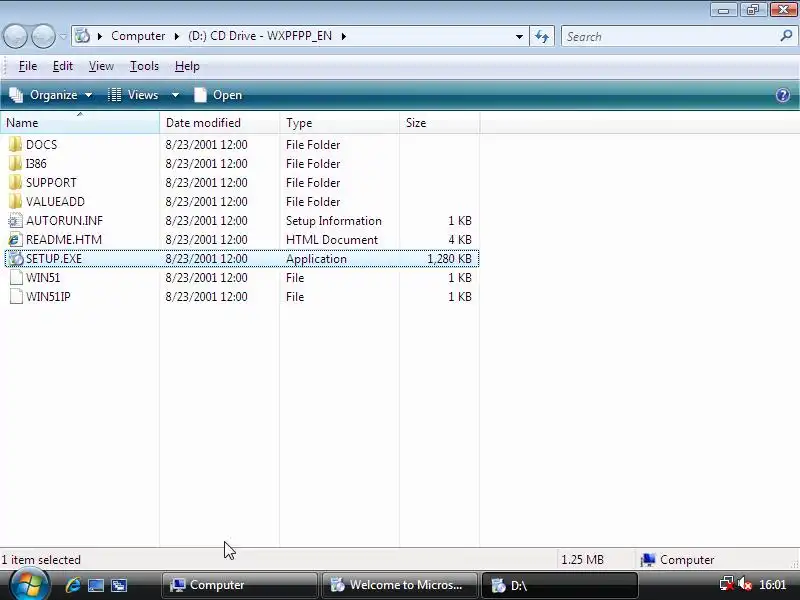This screenshot has height=600, width=800.
Task: Click the Views button
Action: click(x=134, y=95)
